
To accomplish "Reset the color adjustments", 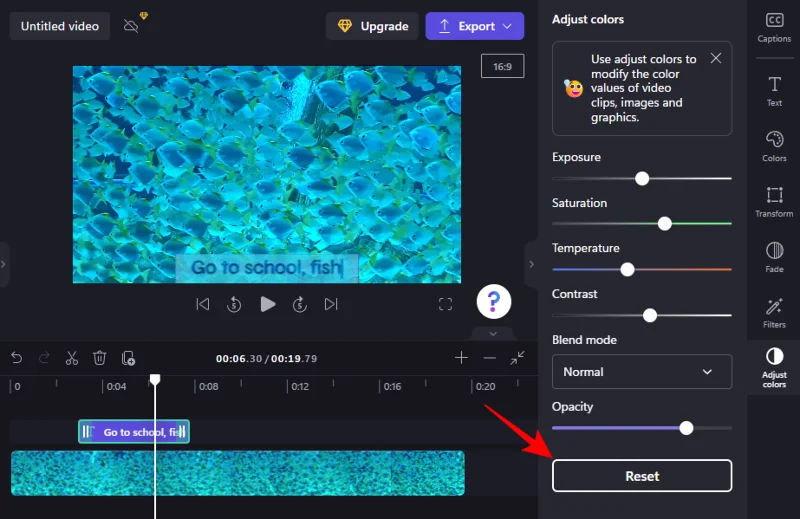I will (642, 476).
